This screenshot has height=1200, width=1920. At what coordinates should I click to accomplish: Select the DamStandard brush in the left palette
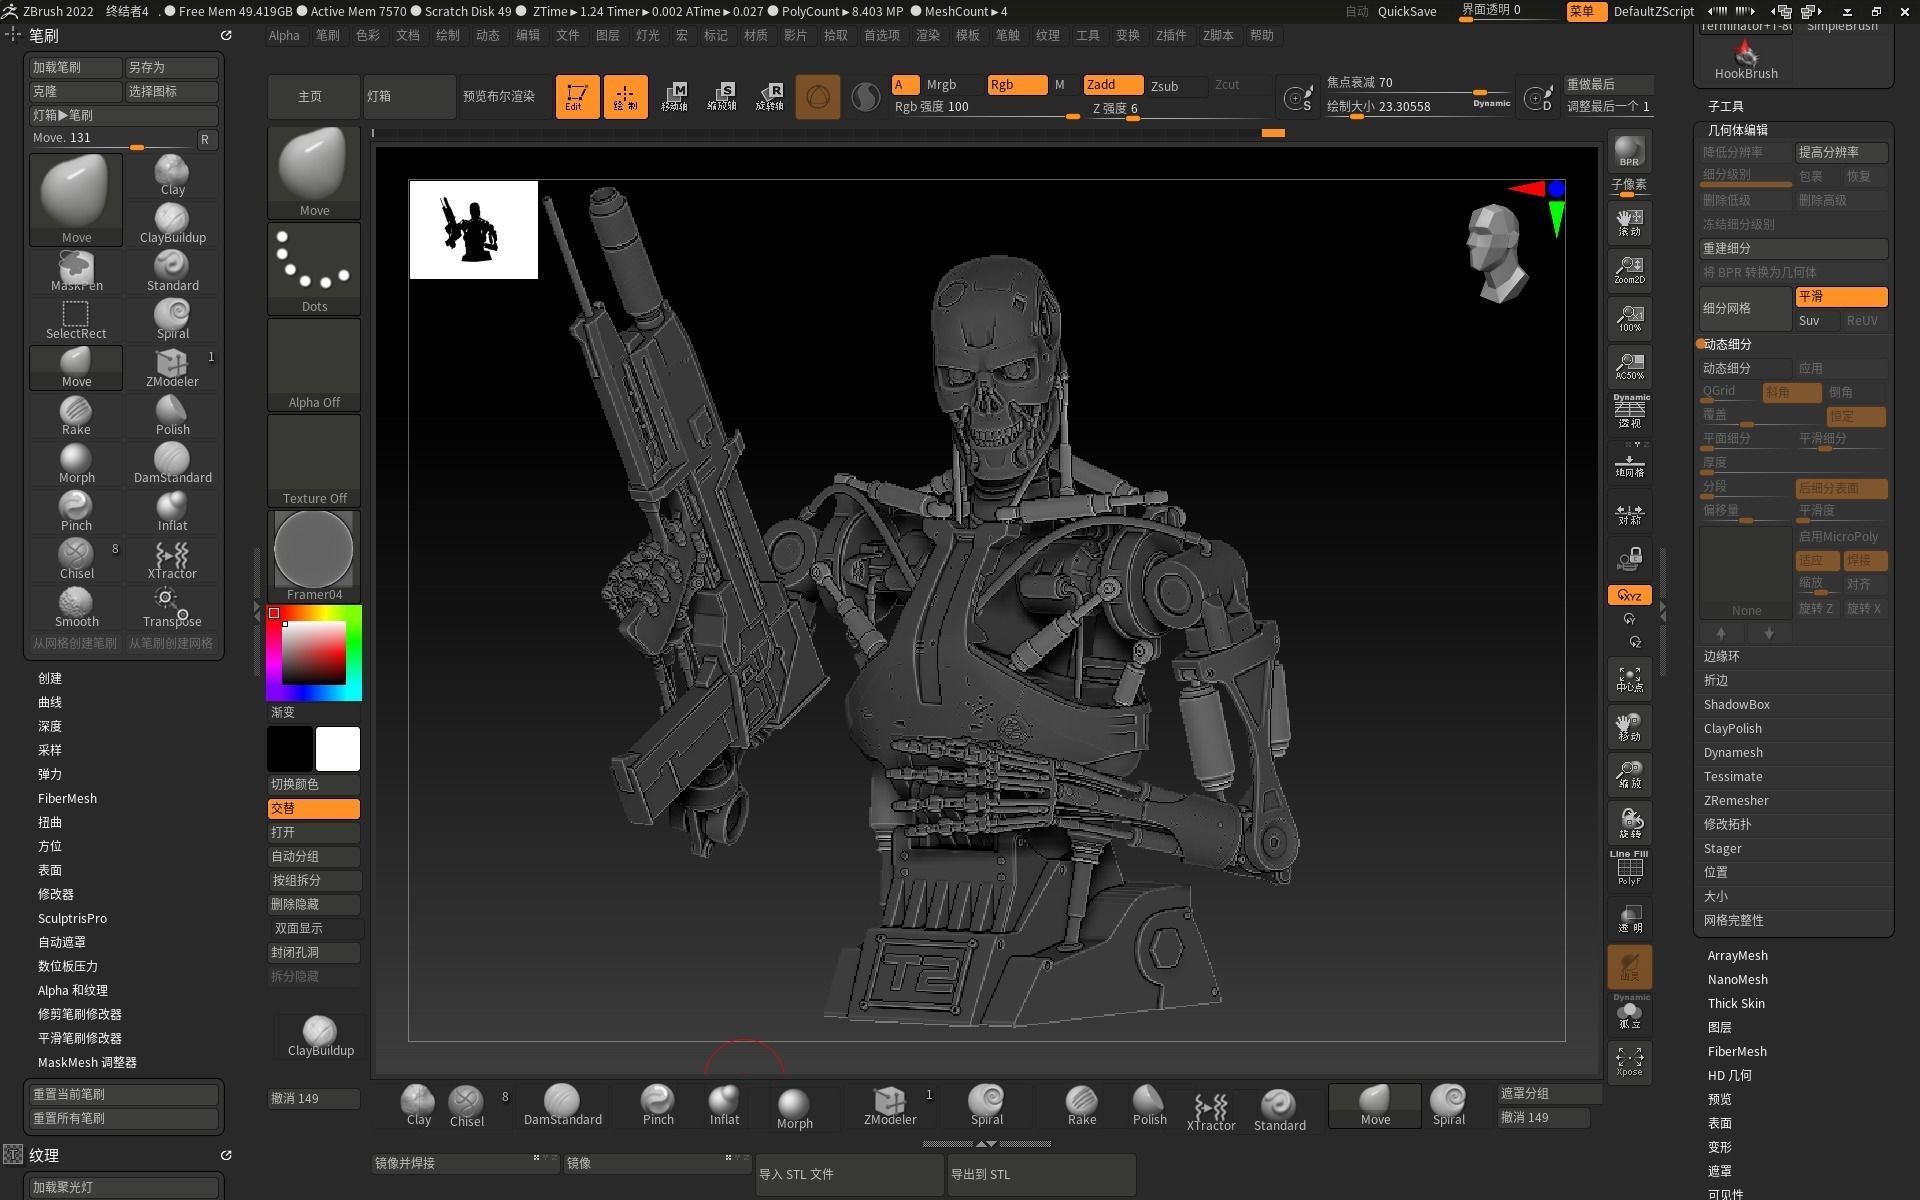[x=172, y=464]
